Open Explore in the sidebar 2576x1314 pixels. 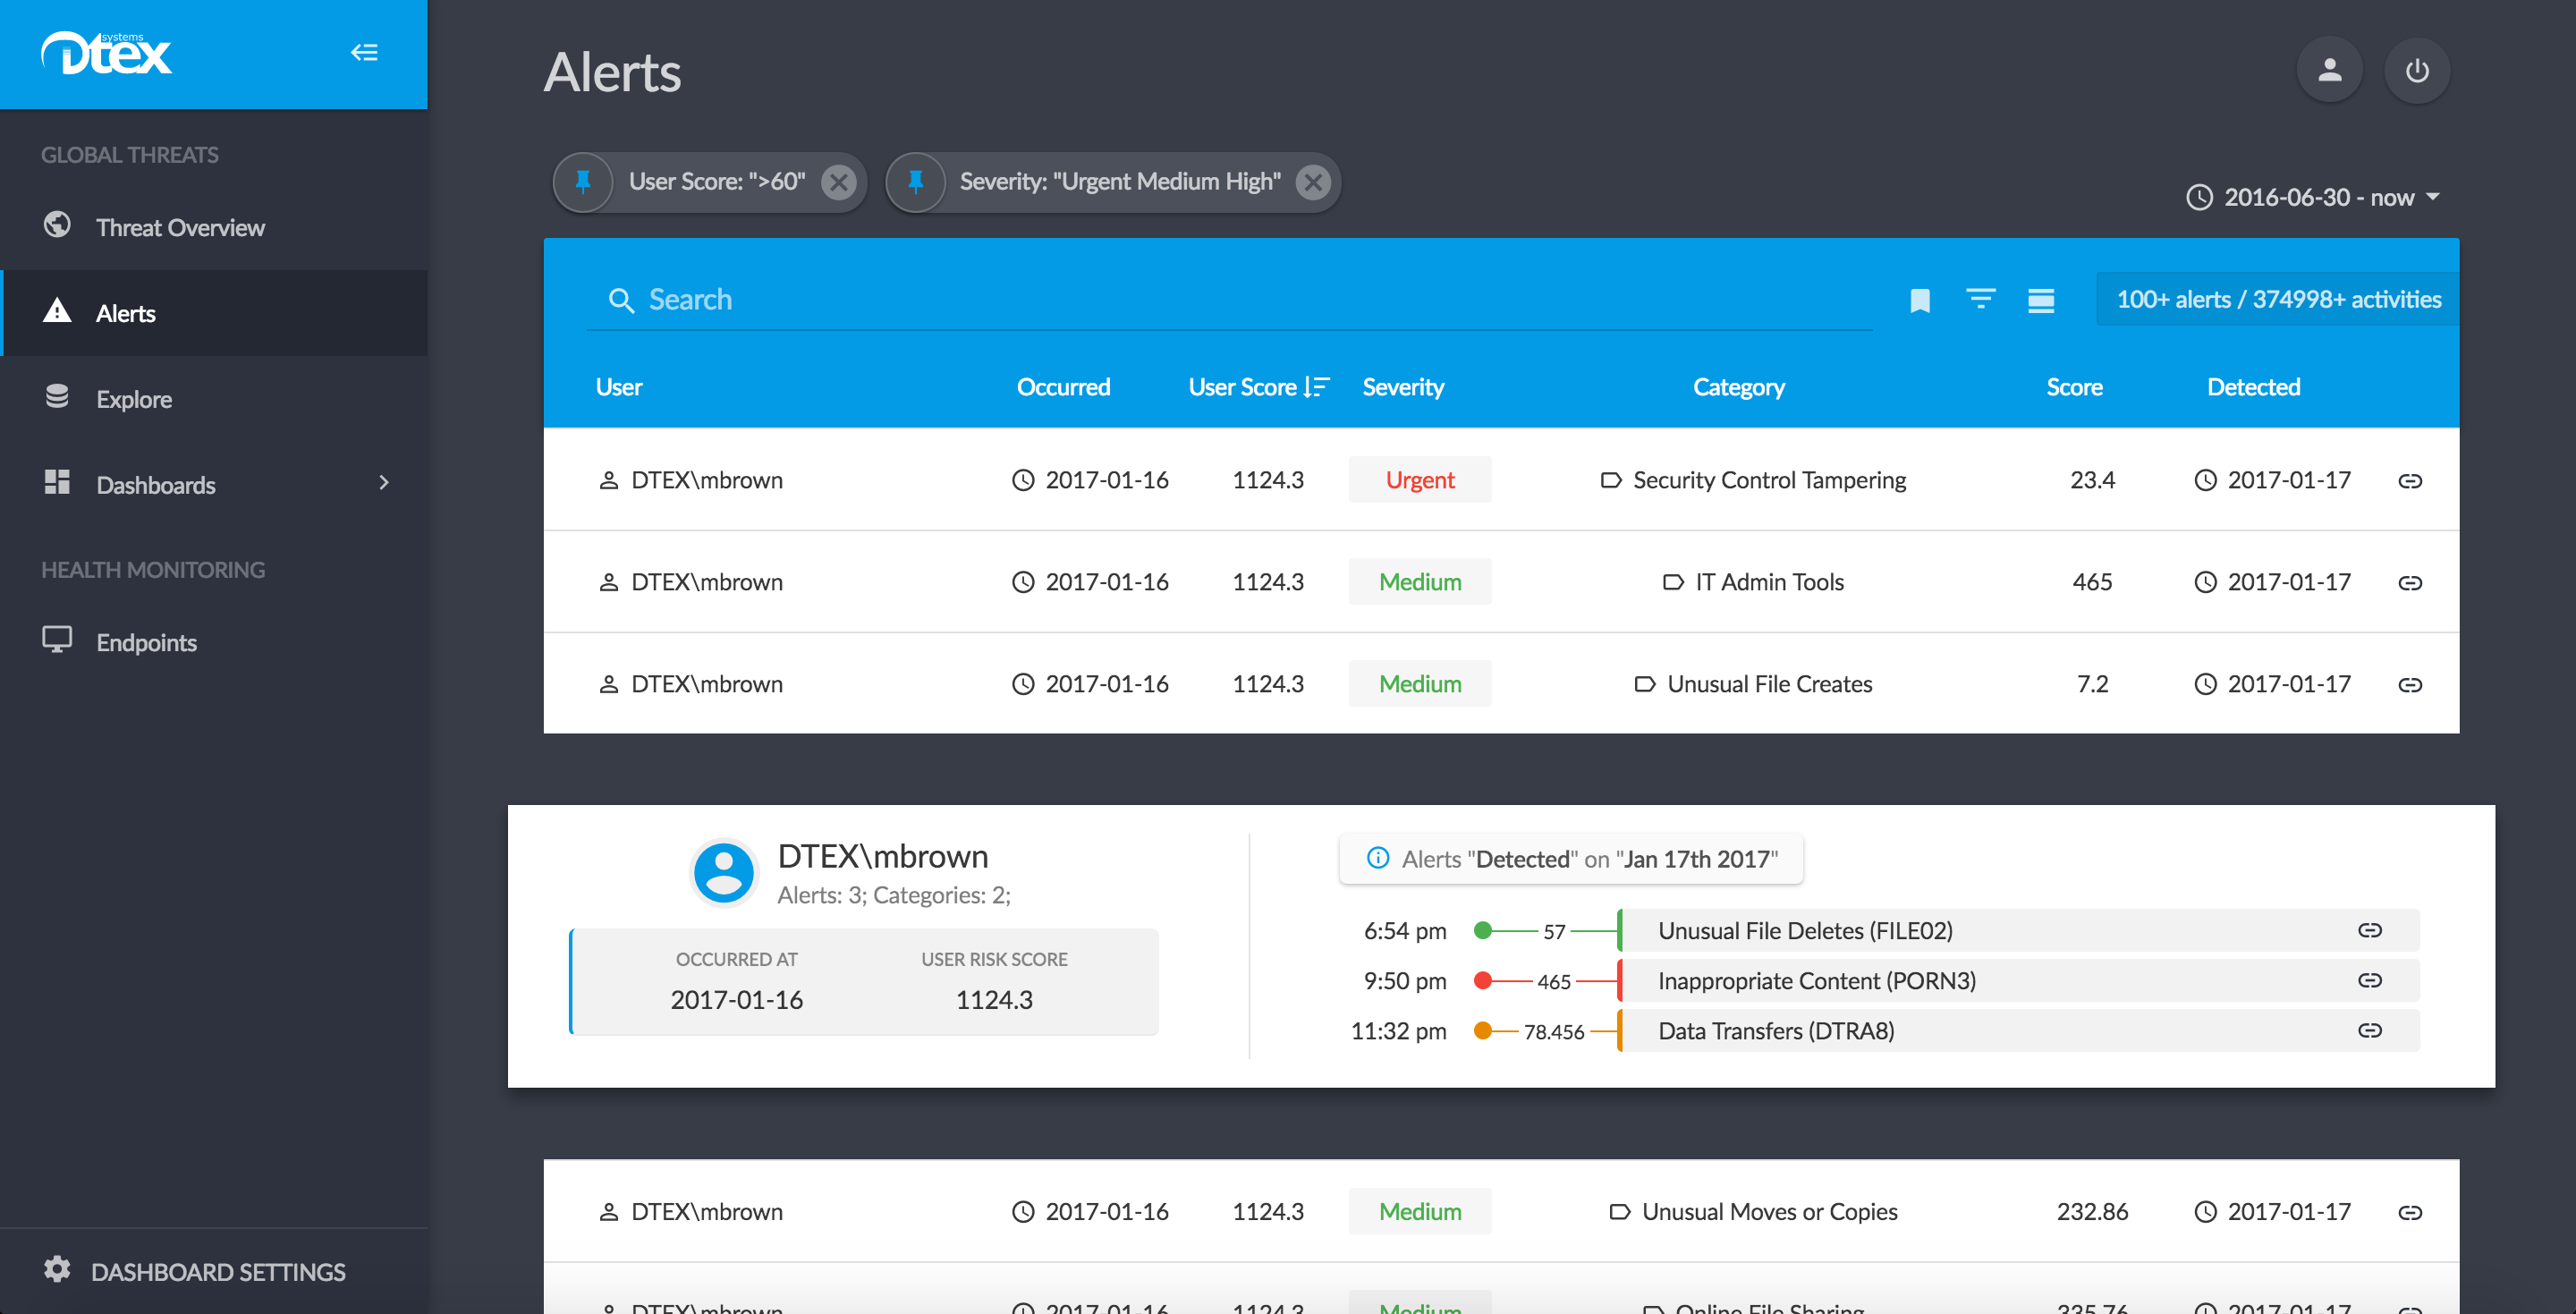pos(214,399)
